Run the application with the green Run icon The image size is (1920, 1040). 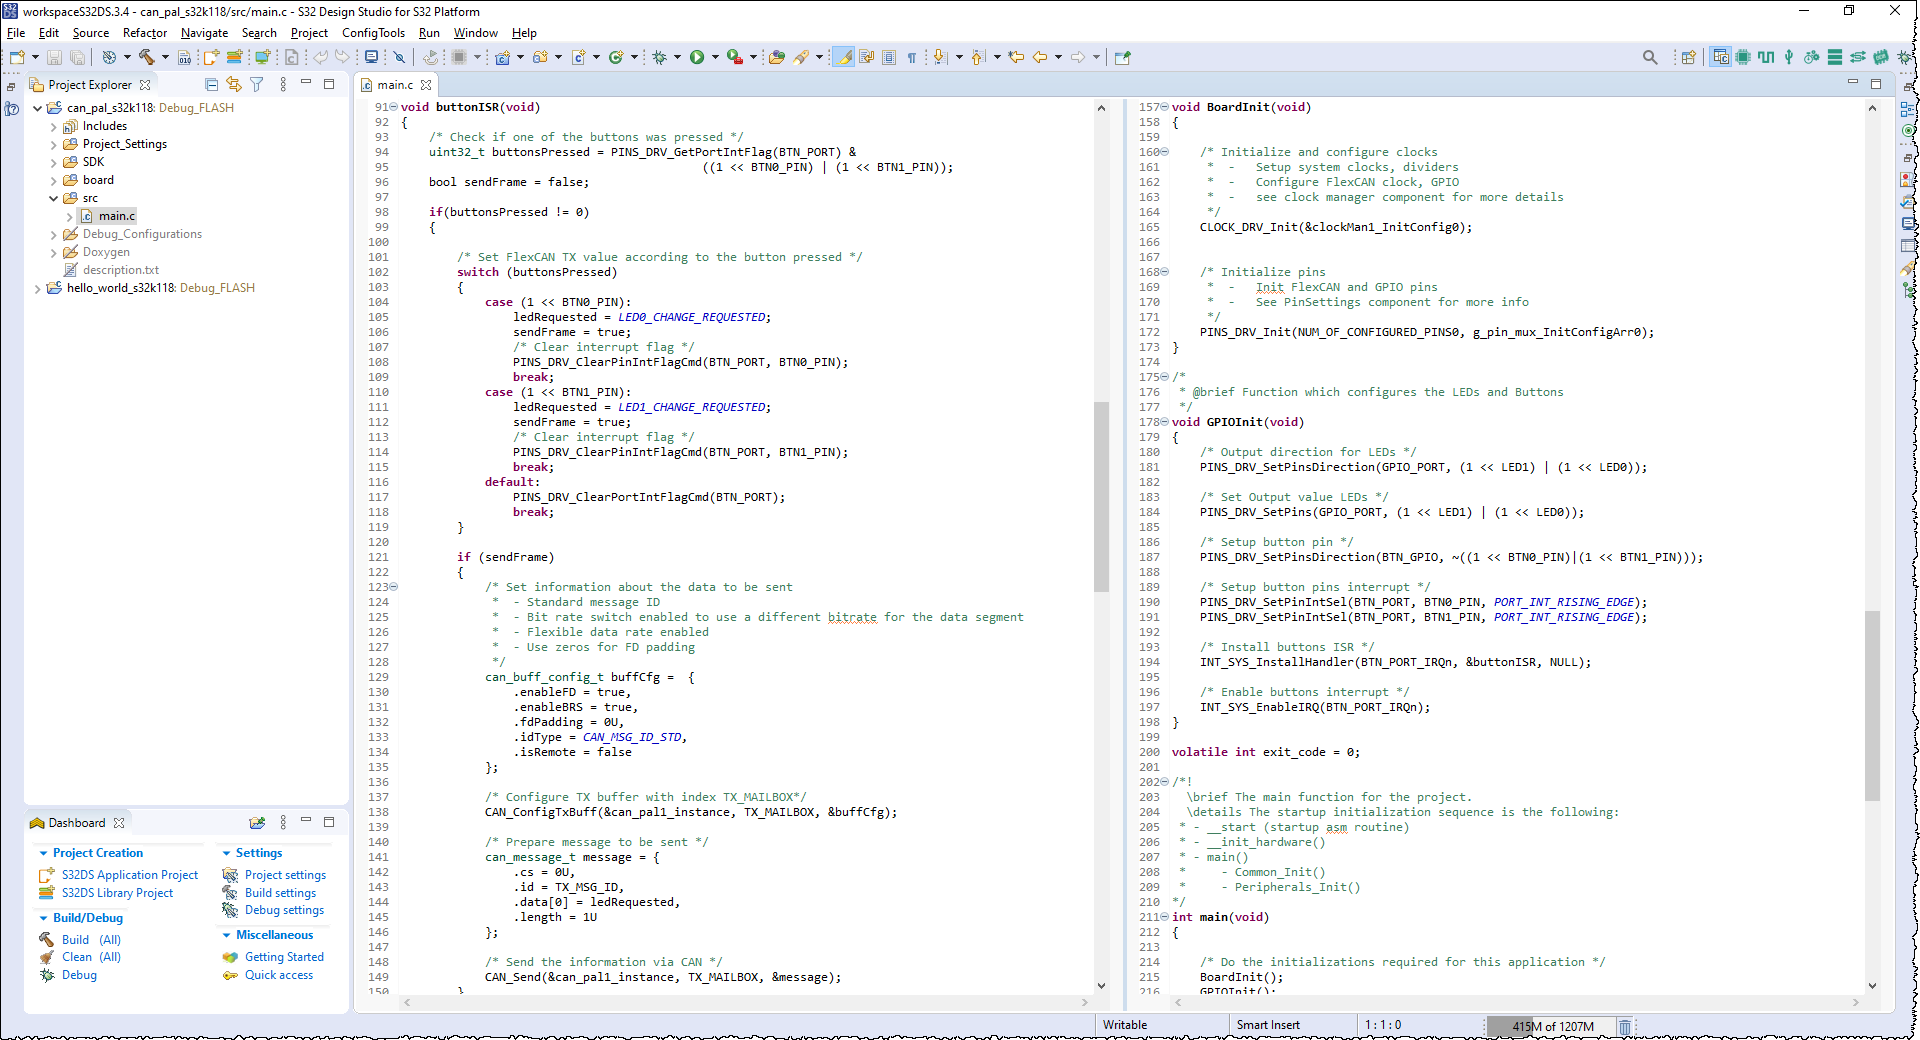[699, 57]
